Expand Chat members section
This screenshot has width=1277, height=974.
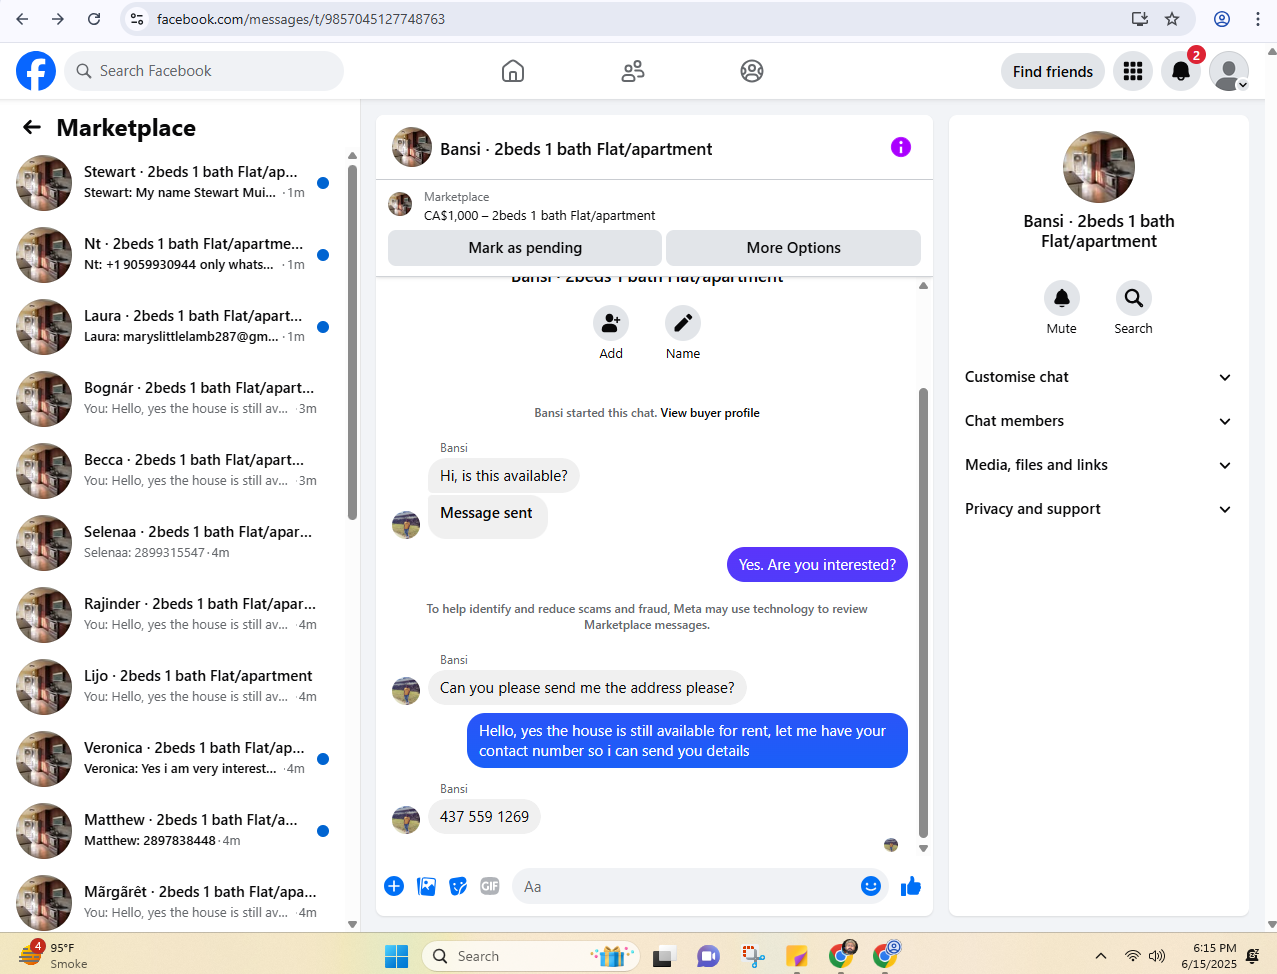pyautogui.click(x=1098, y=421)
